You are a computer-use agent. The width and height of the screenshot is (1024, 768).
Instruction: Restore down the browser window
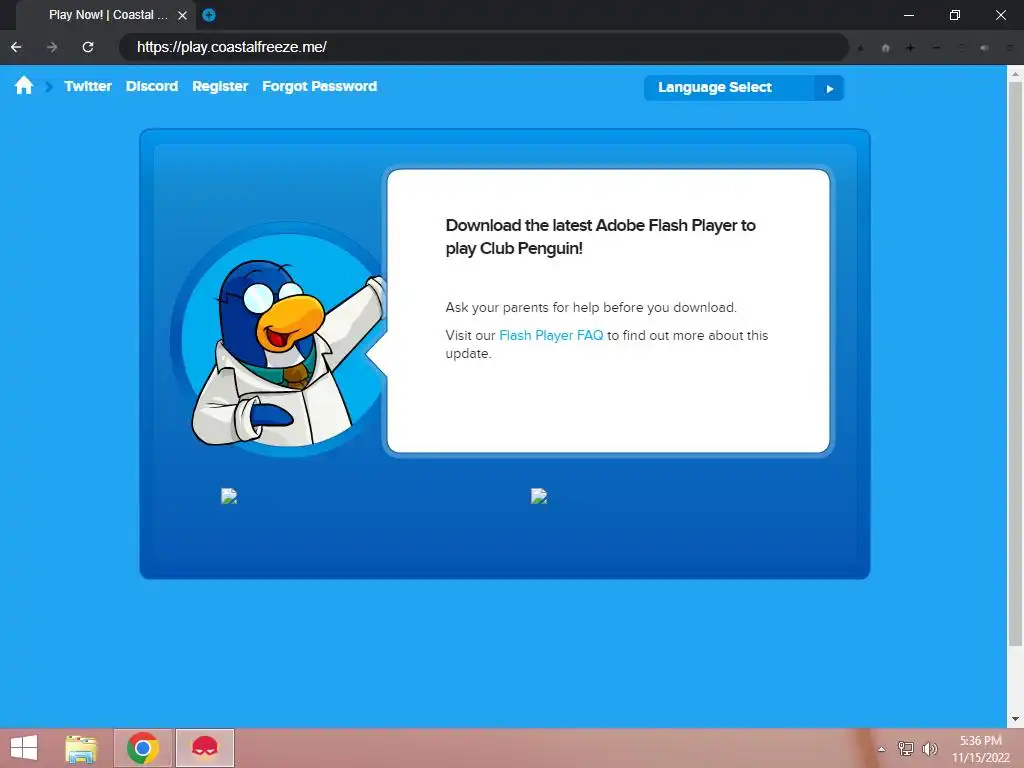(955, 15)
